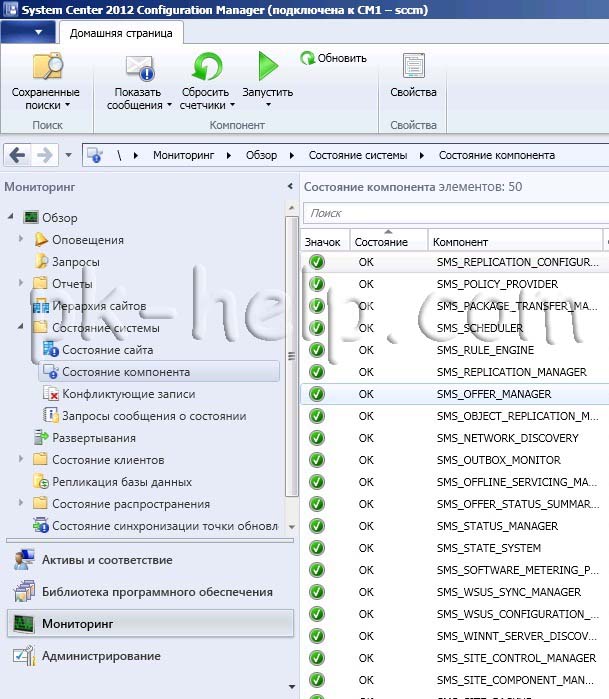Go forward with the right arrow
Image resolution: width=609 pixels, height=699 pixels.
[x=45, y=156]
